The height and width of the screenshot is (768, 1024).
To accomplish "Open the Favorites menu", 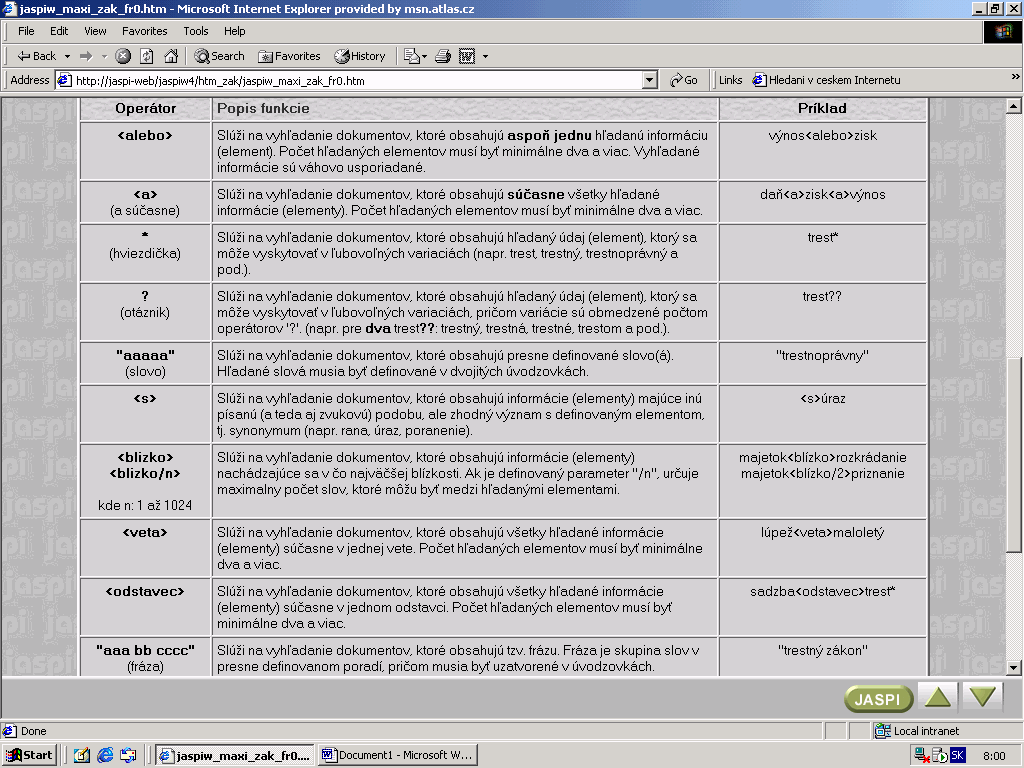I will (144, 31).
